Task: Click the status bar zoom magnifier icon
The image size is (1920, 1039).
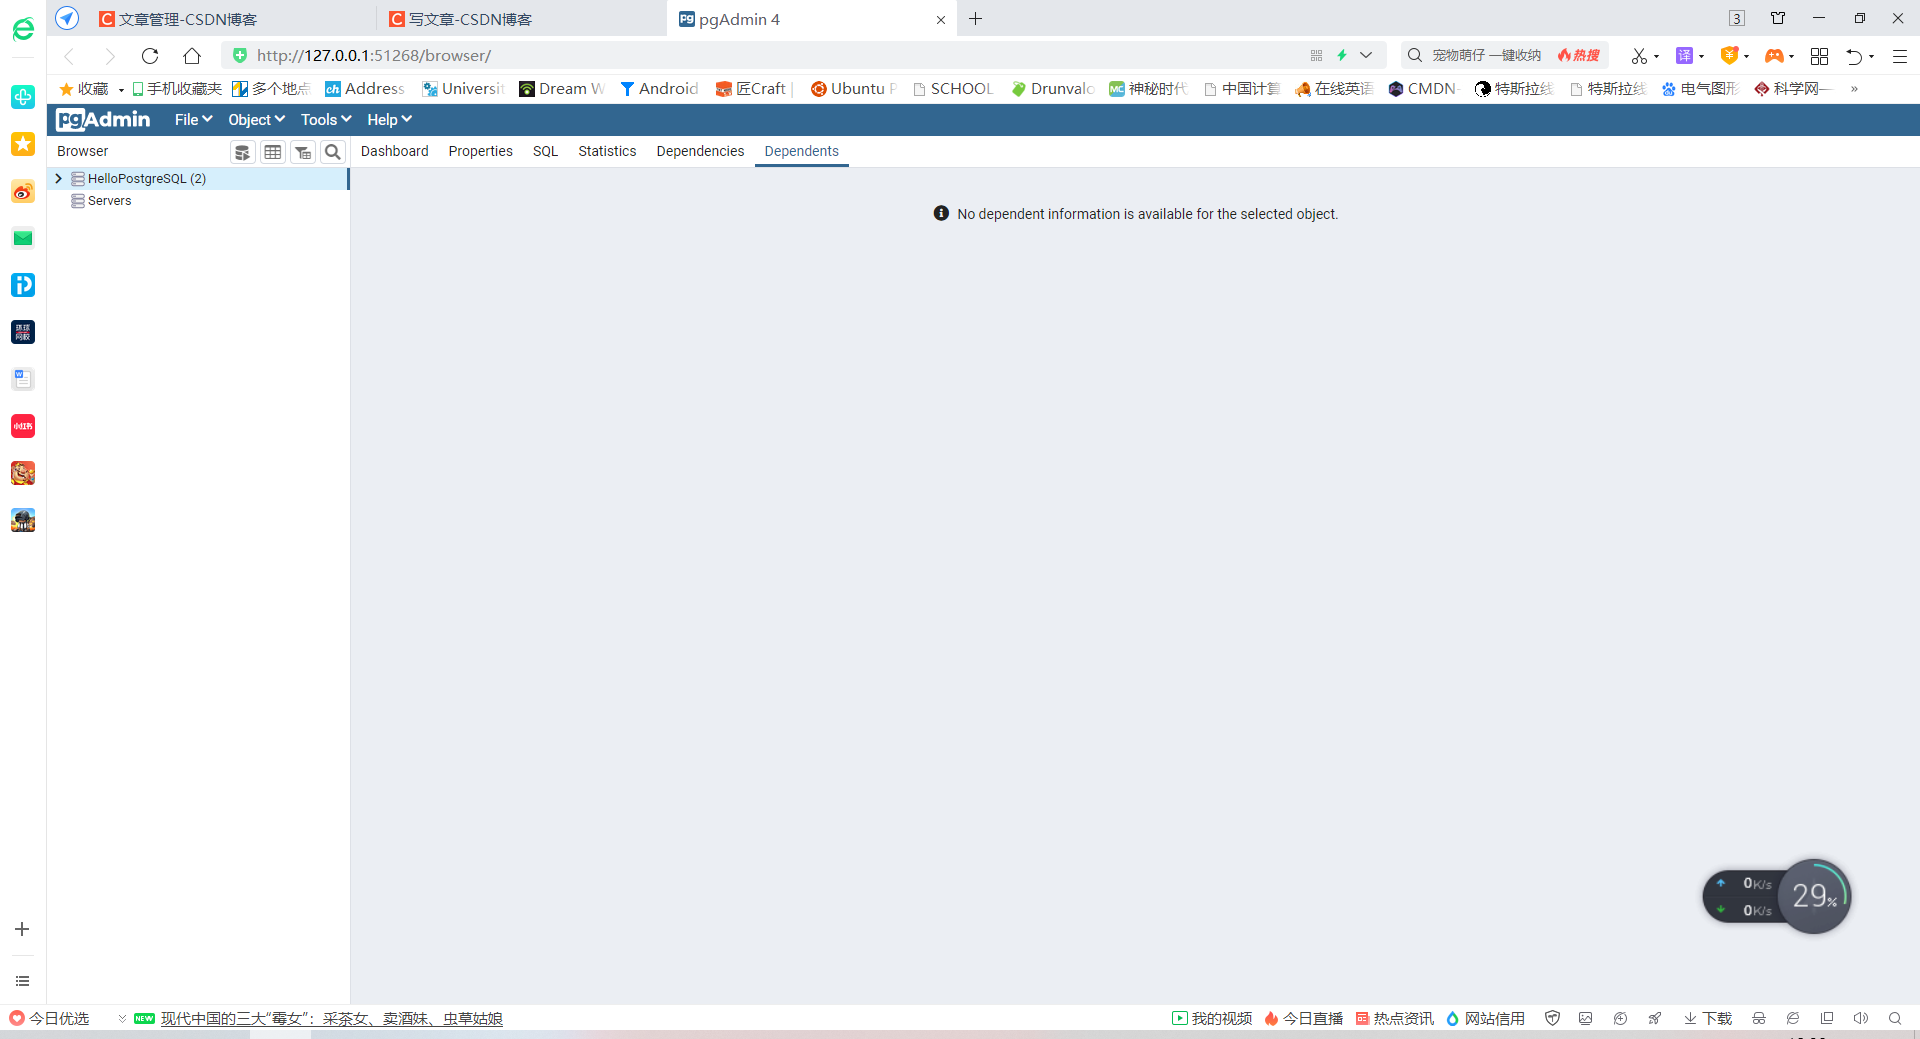Action: pyautogui.click(x=1895, y=1018)
